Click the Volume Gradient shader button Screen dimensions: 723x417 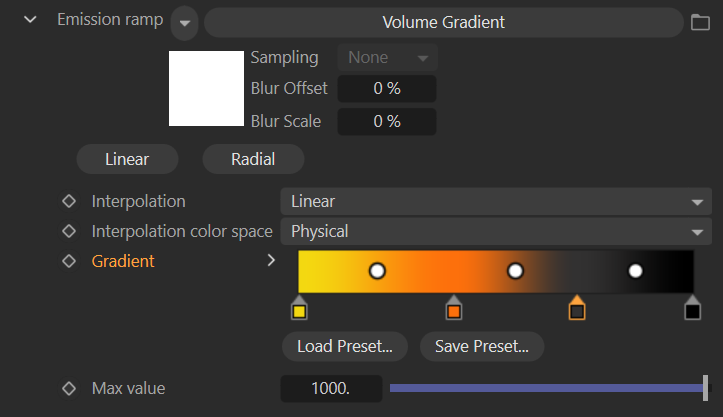pyautogui.click(x=443, y=22)
